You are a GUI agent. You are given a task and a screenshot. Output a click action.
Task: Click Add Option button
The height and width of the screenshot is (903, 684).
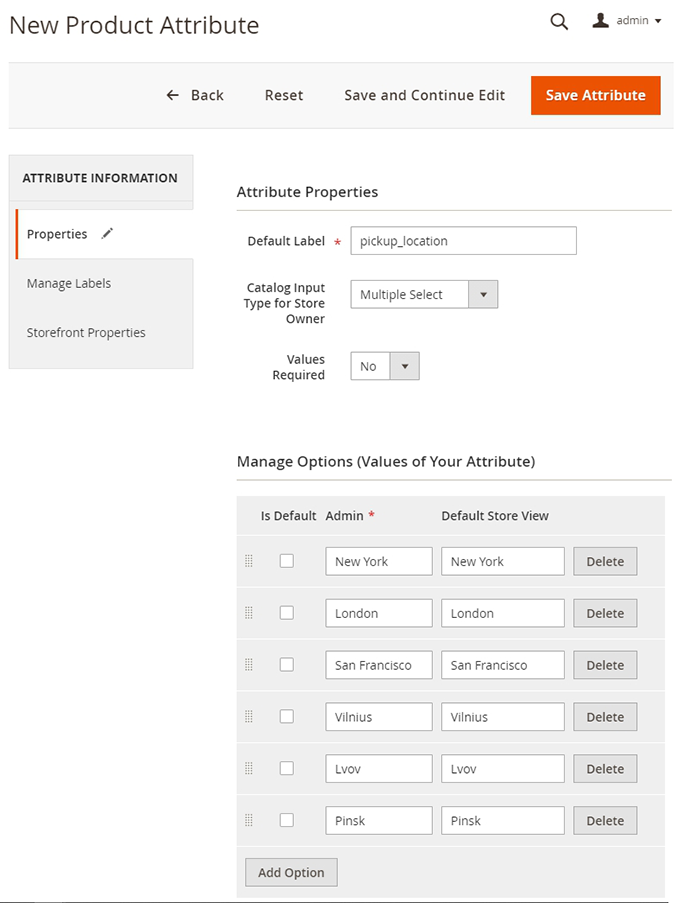point(291,872)
